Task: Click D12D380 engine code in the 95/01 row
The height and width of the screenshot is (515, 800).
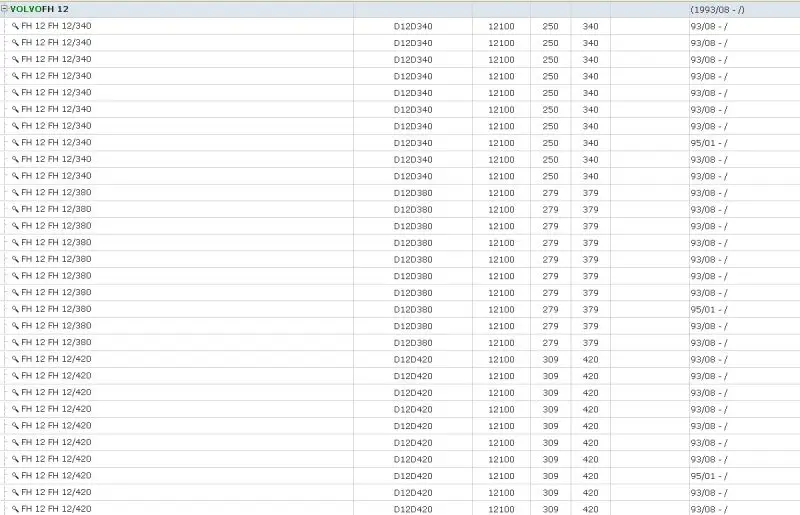Action: click(x=413, y=310)
